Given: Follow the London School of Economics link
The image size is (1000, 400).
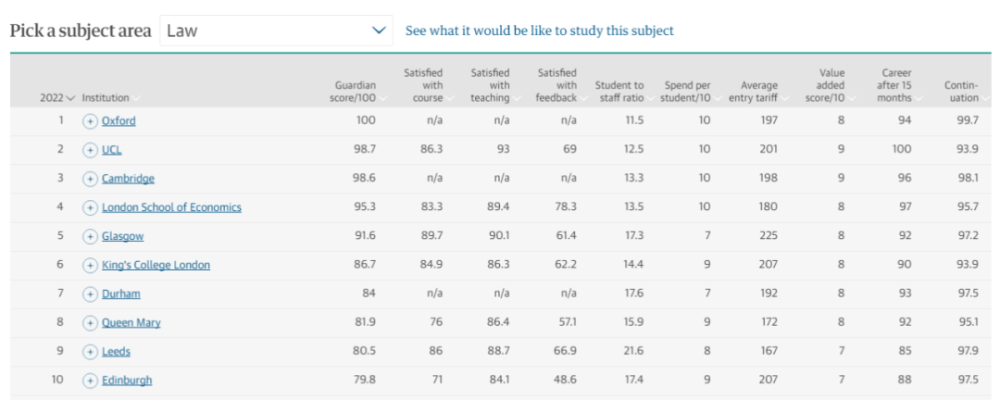Looking at the screenshot, I should click(171, 208).
